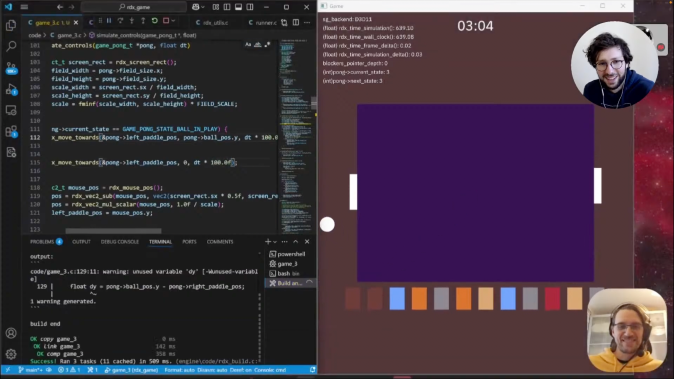This screenshot has height=379, width=674.
Task: Open the Source Control view
Action: coord(11,67)
